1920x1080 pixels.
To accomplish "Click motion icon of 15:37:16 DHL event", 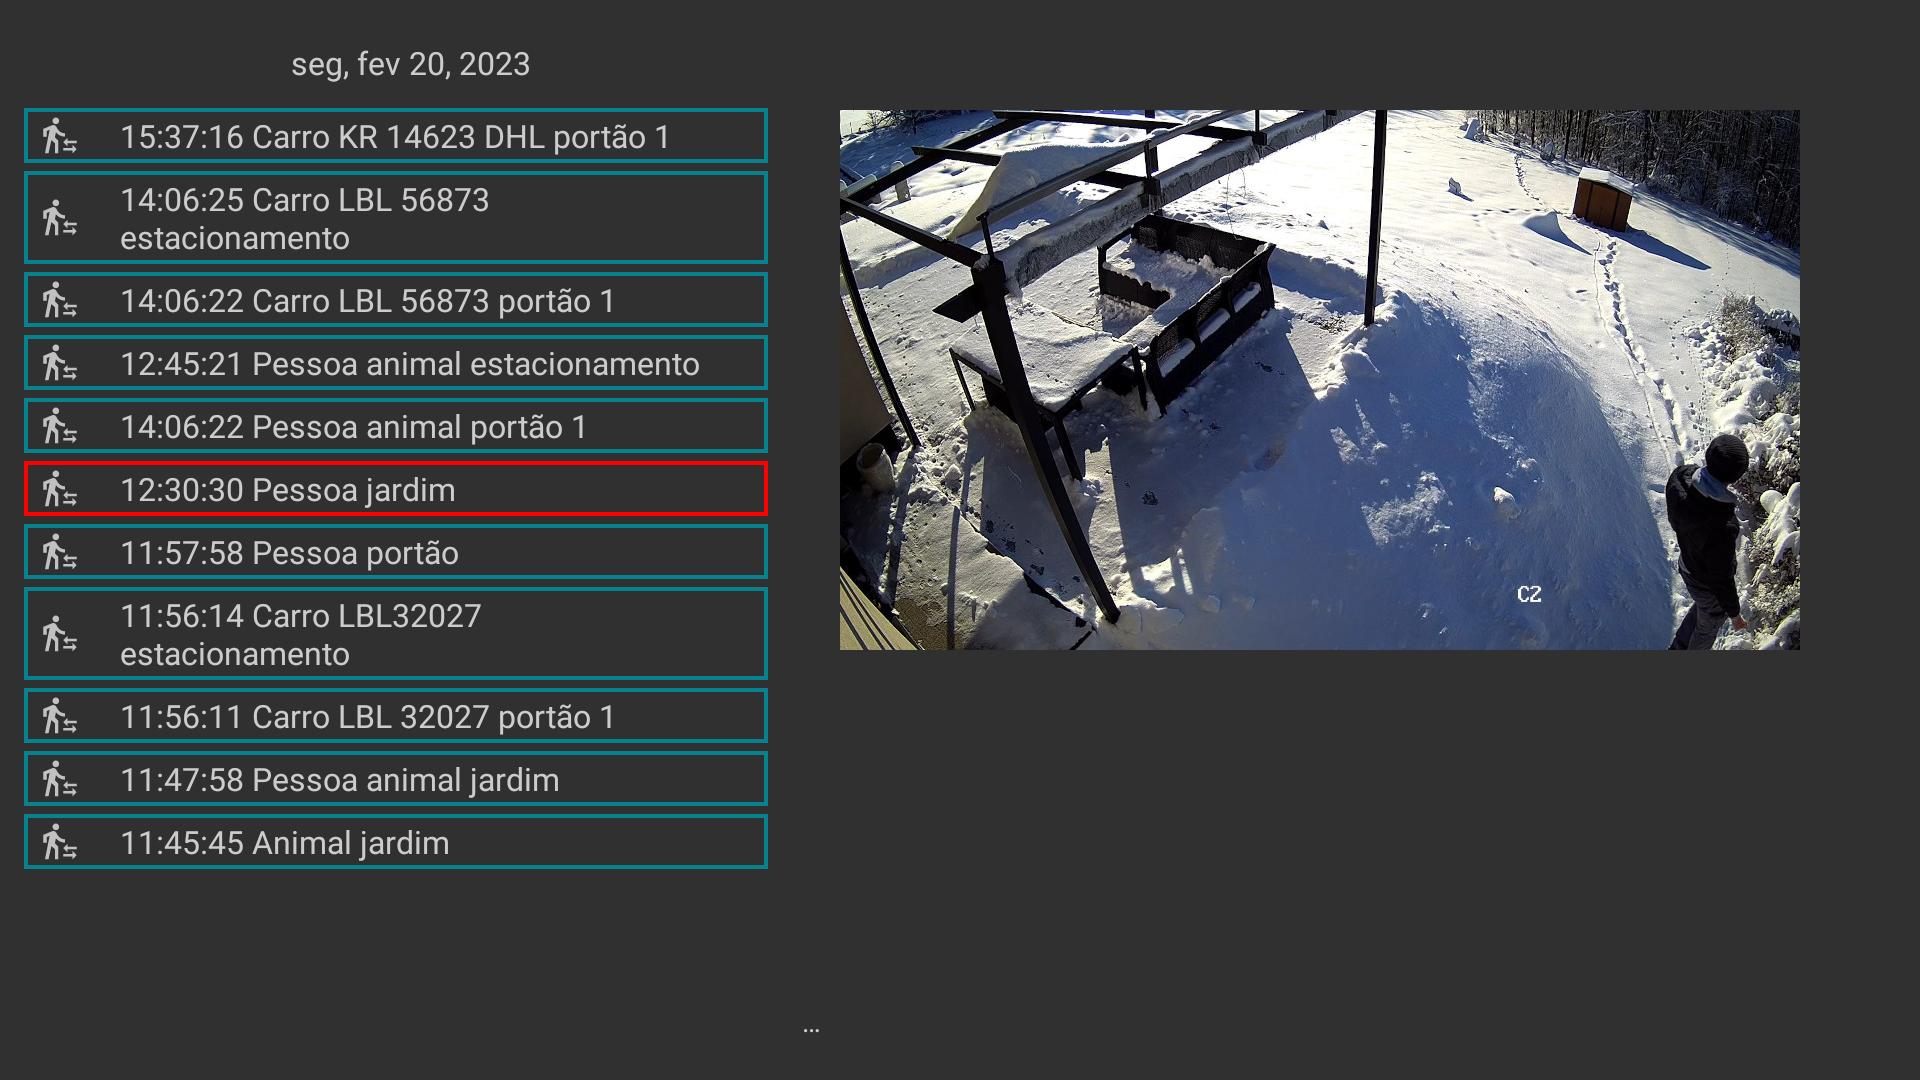I will tap(59, 136).
